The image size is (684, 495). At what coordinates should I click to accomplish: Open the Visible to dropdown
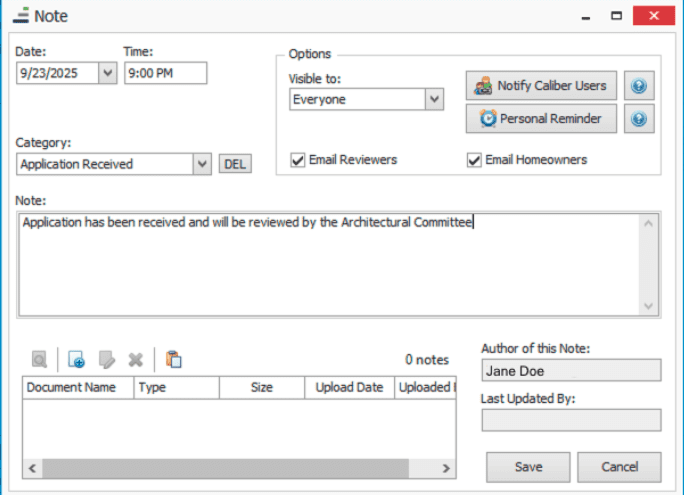pos(434,99)
